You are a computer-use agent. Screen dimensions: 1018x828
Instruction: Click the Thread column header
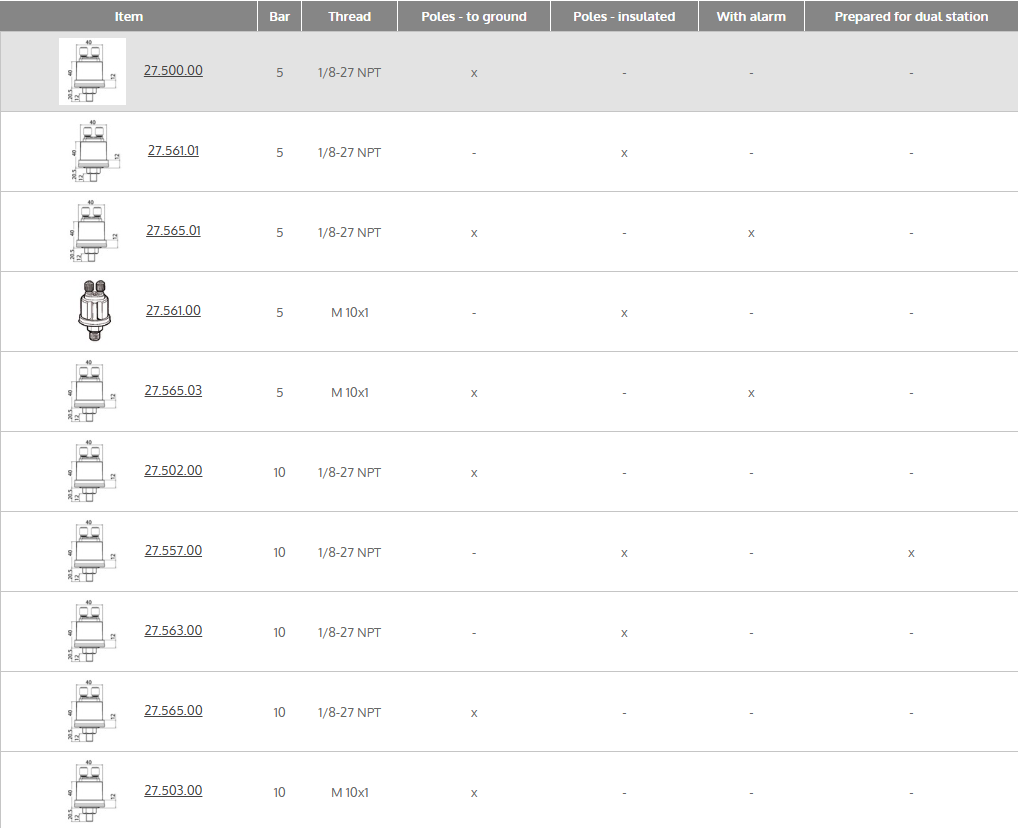click(x=349, y=16)
